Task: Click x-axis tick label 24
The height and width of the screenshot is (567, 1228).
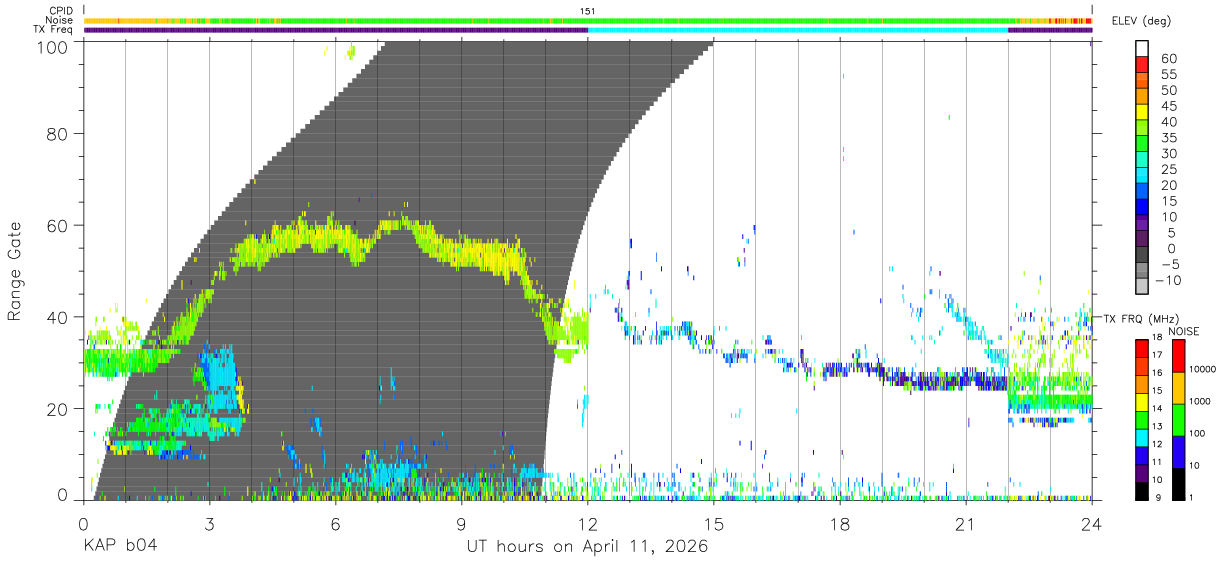Action: 1092,524
